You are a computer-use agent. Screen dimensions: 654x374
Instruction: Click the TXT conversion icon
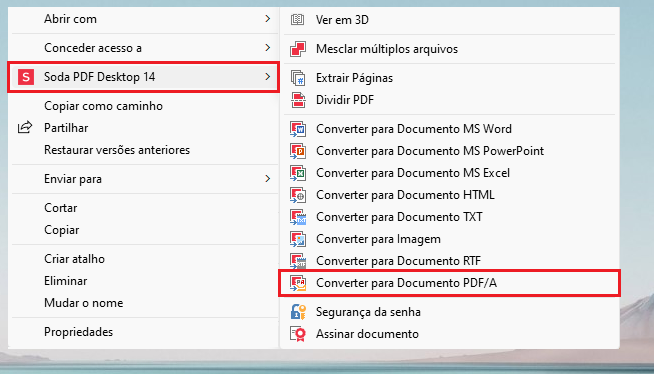point(298,217)
